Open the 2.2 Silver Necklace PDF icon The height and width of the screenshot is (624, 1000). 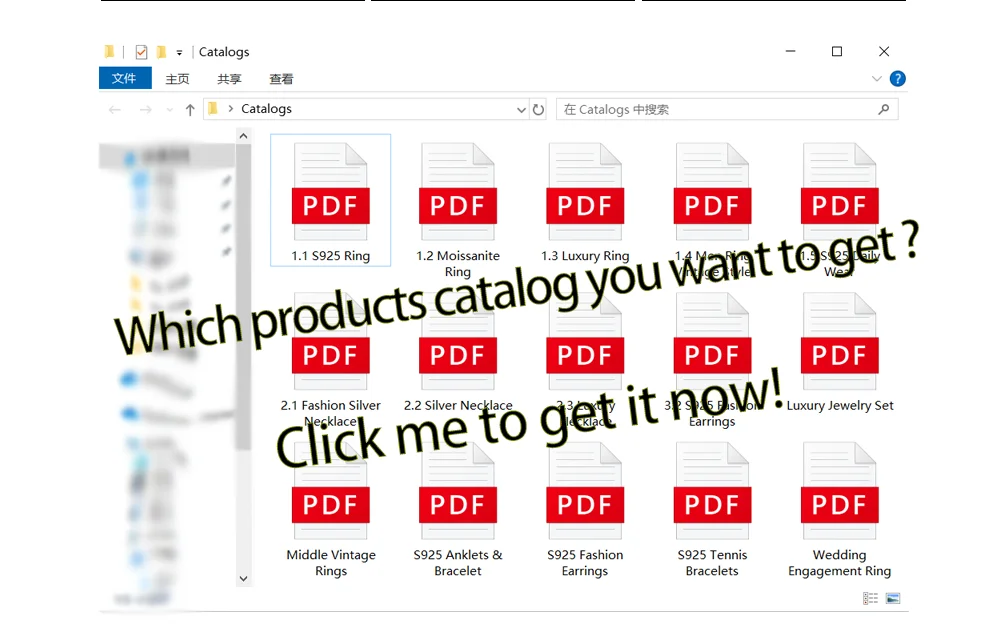point(457,341)
